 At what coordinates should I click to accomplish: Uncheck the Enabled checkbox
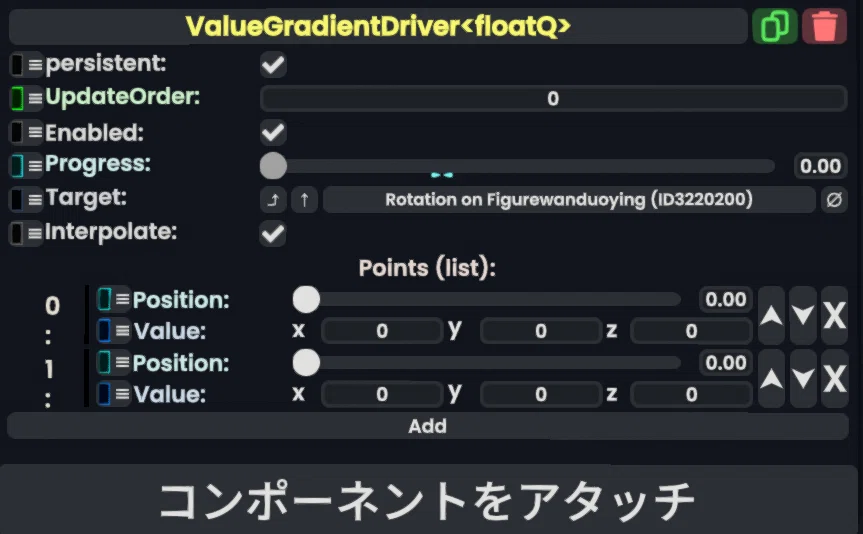[273, 133]
